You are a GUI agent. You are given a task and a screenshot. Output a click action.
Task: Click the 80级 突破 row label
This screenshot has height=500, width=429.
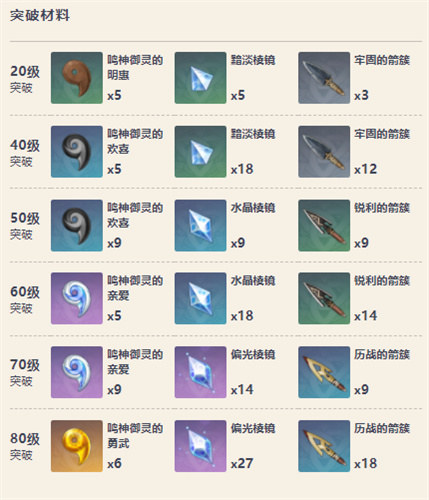click(25, 446)
